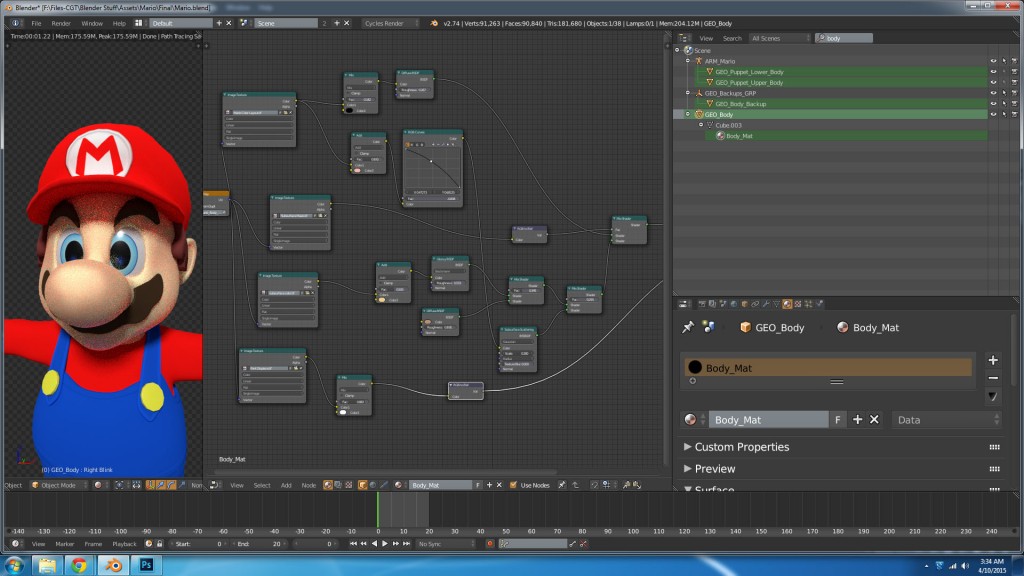
Task: Collapse the GEO_Body outliner entry
Action: point(687,113)
